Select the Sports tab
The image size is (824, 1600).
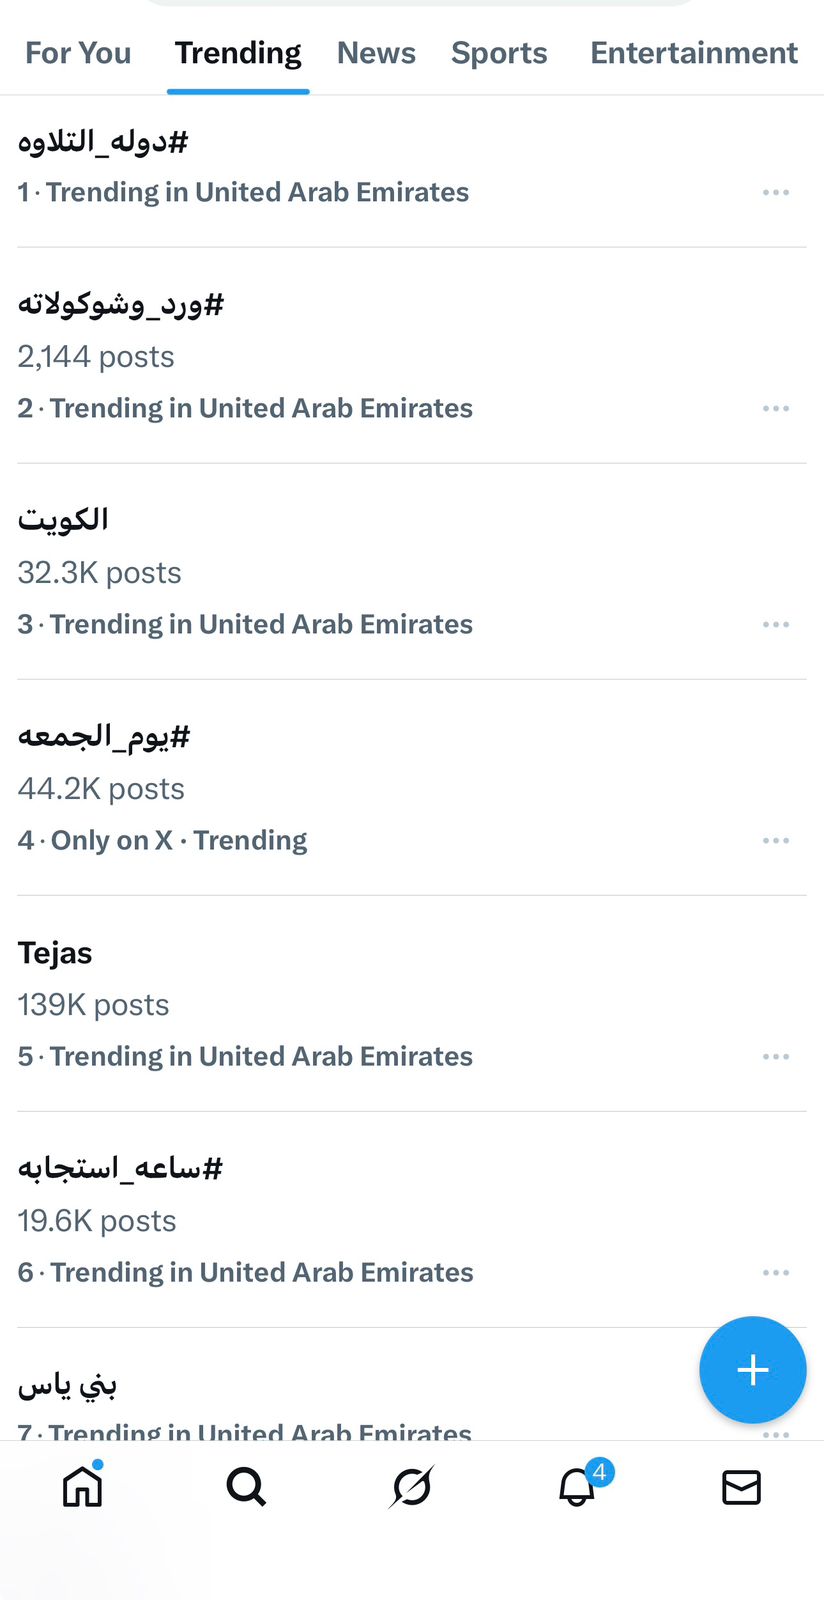click(x=499, y=53)
